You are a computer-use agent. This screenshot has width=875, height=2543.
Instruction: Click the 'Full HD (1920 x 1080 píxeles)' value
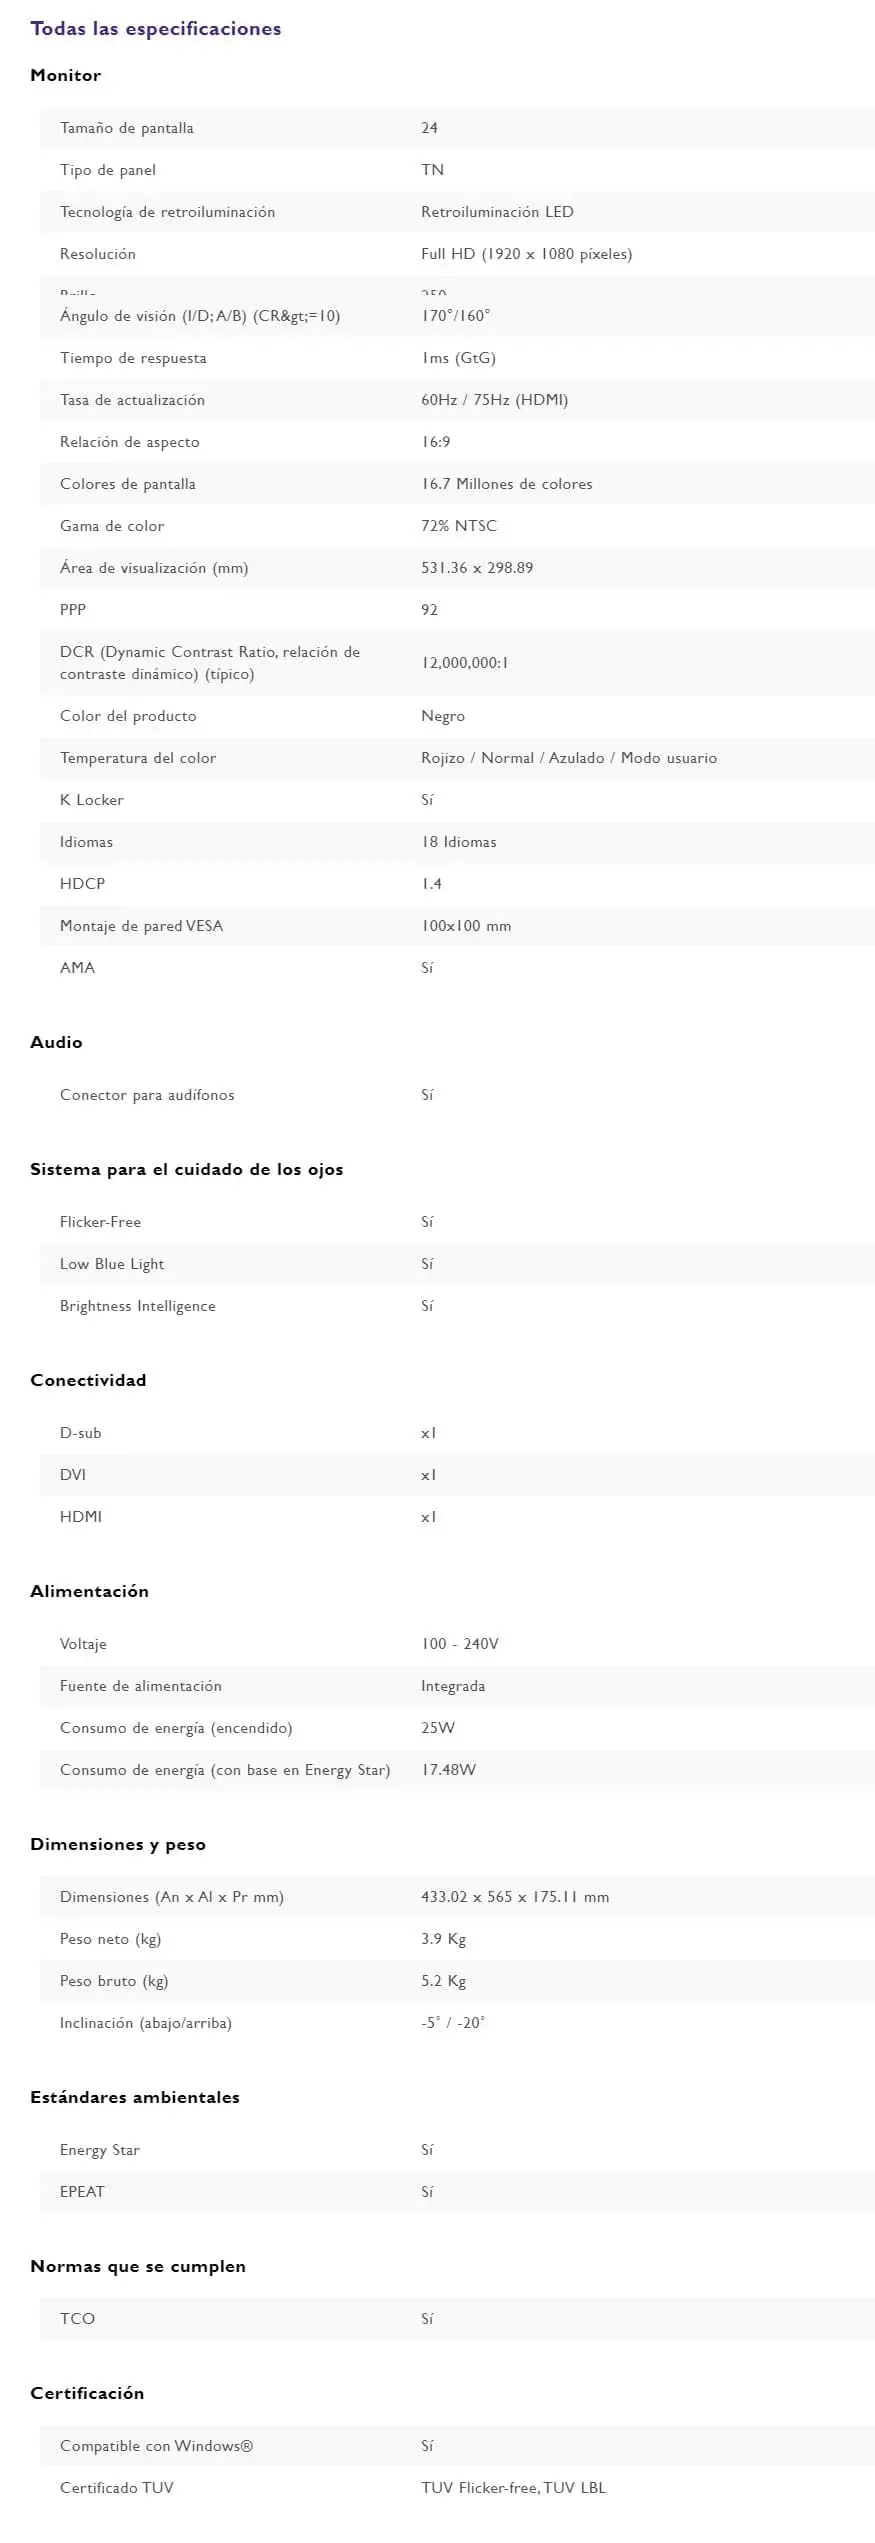526,254
